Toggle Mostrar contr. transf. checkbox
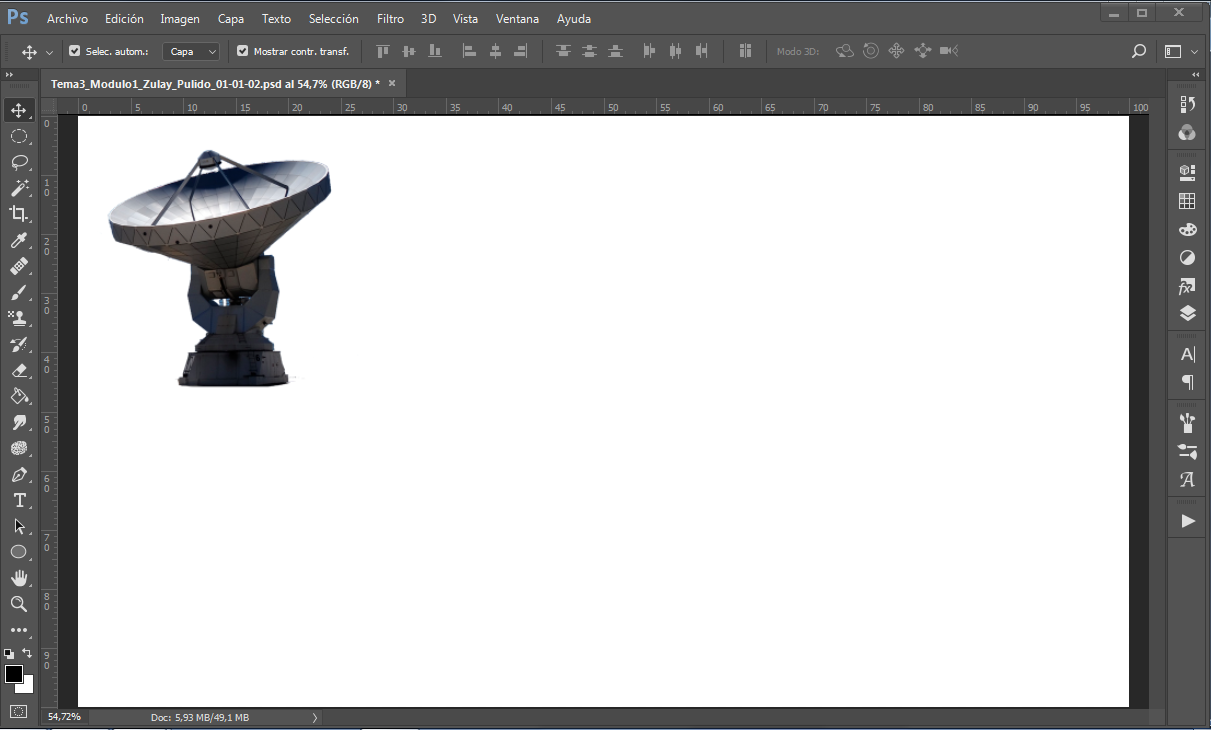The height and width of the screenshot is (730, 1211). [x=242, y=51]
